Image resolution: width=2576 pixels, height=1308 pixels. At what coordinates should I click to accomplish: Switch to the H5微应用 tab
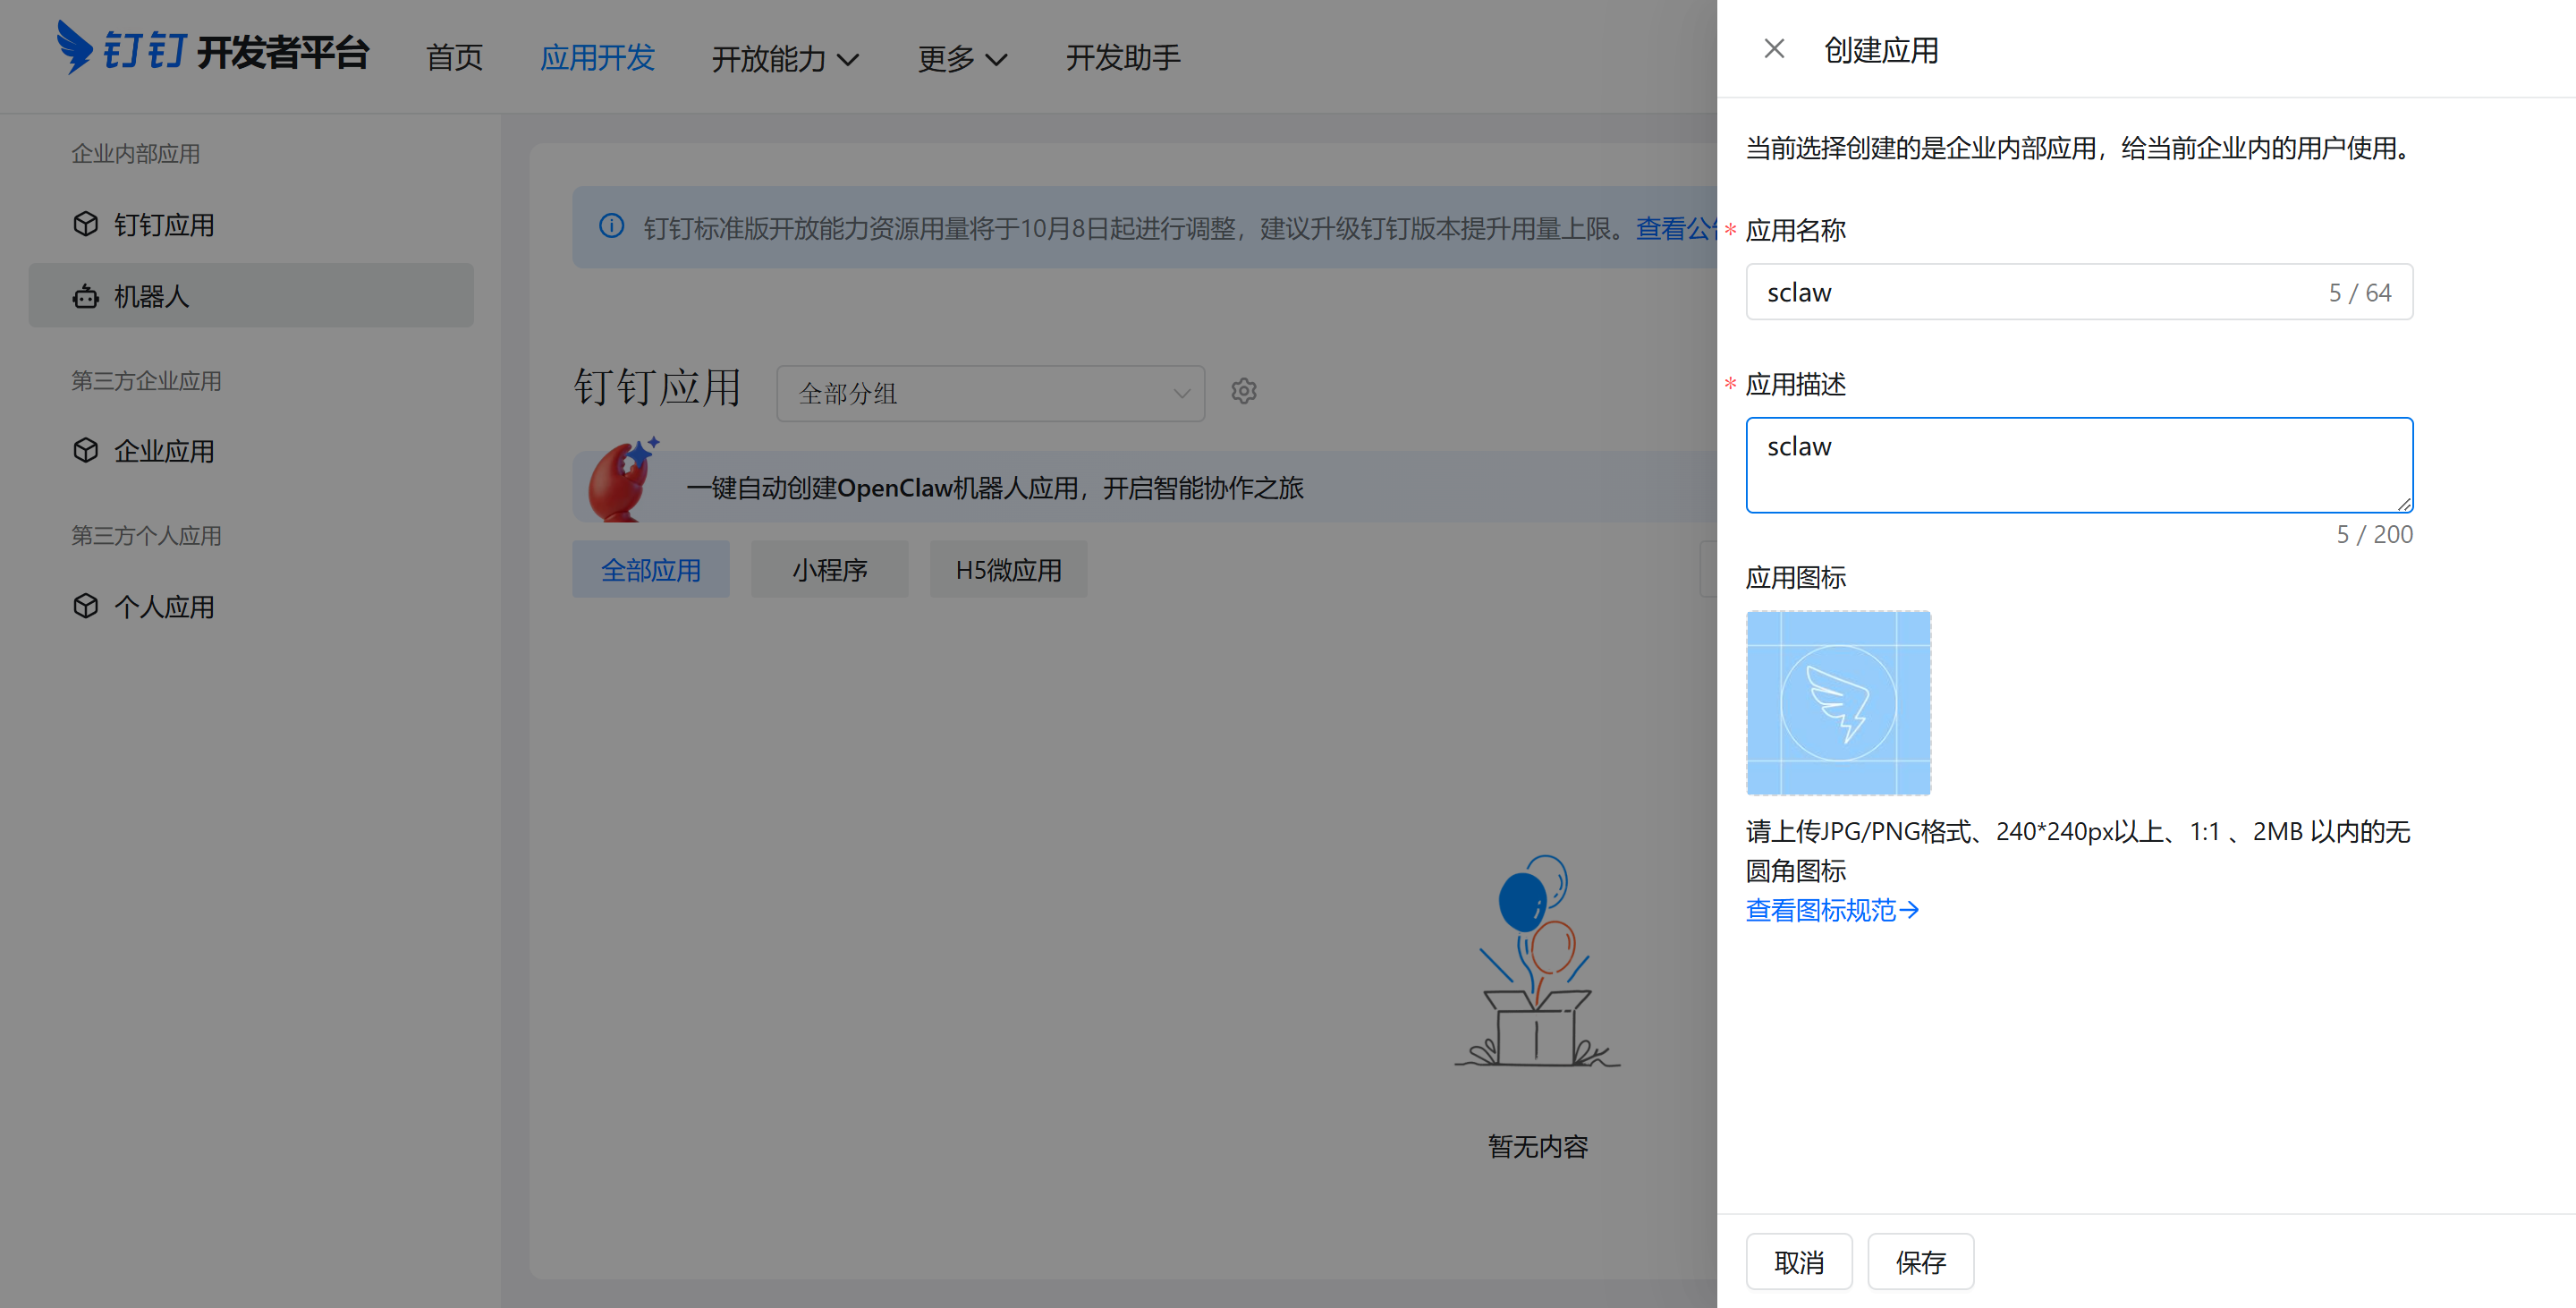(x=1008, y=570)
